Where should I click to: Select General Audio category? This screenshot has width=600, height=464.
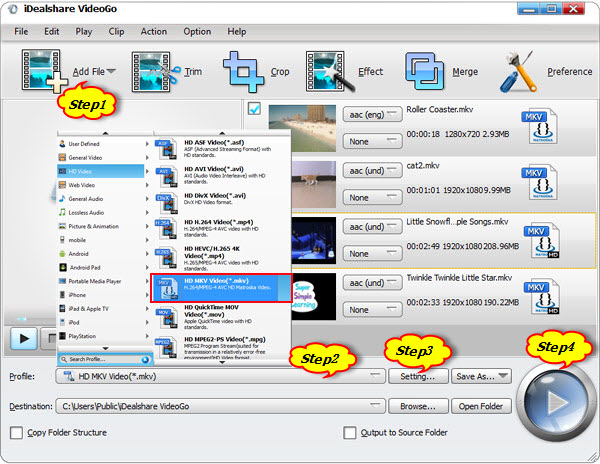click(x=103, y=199)
